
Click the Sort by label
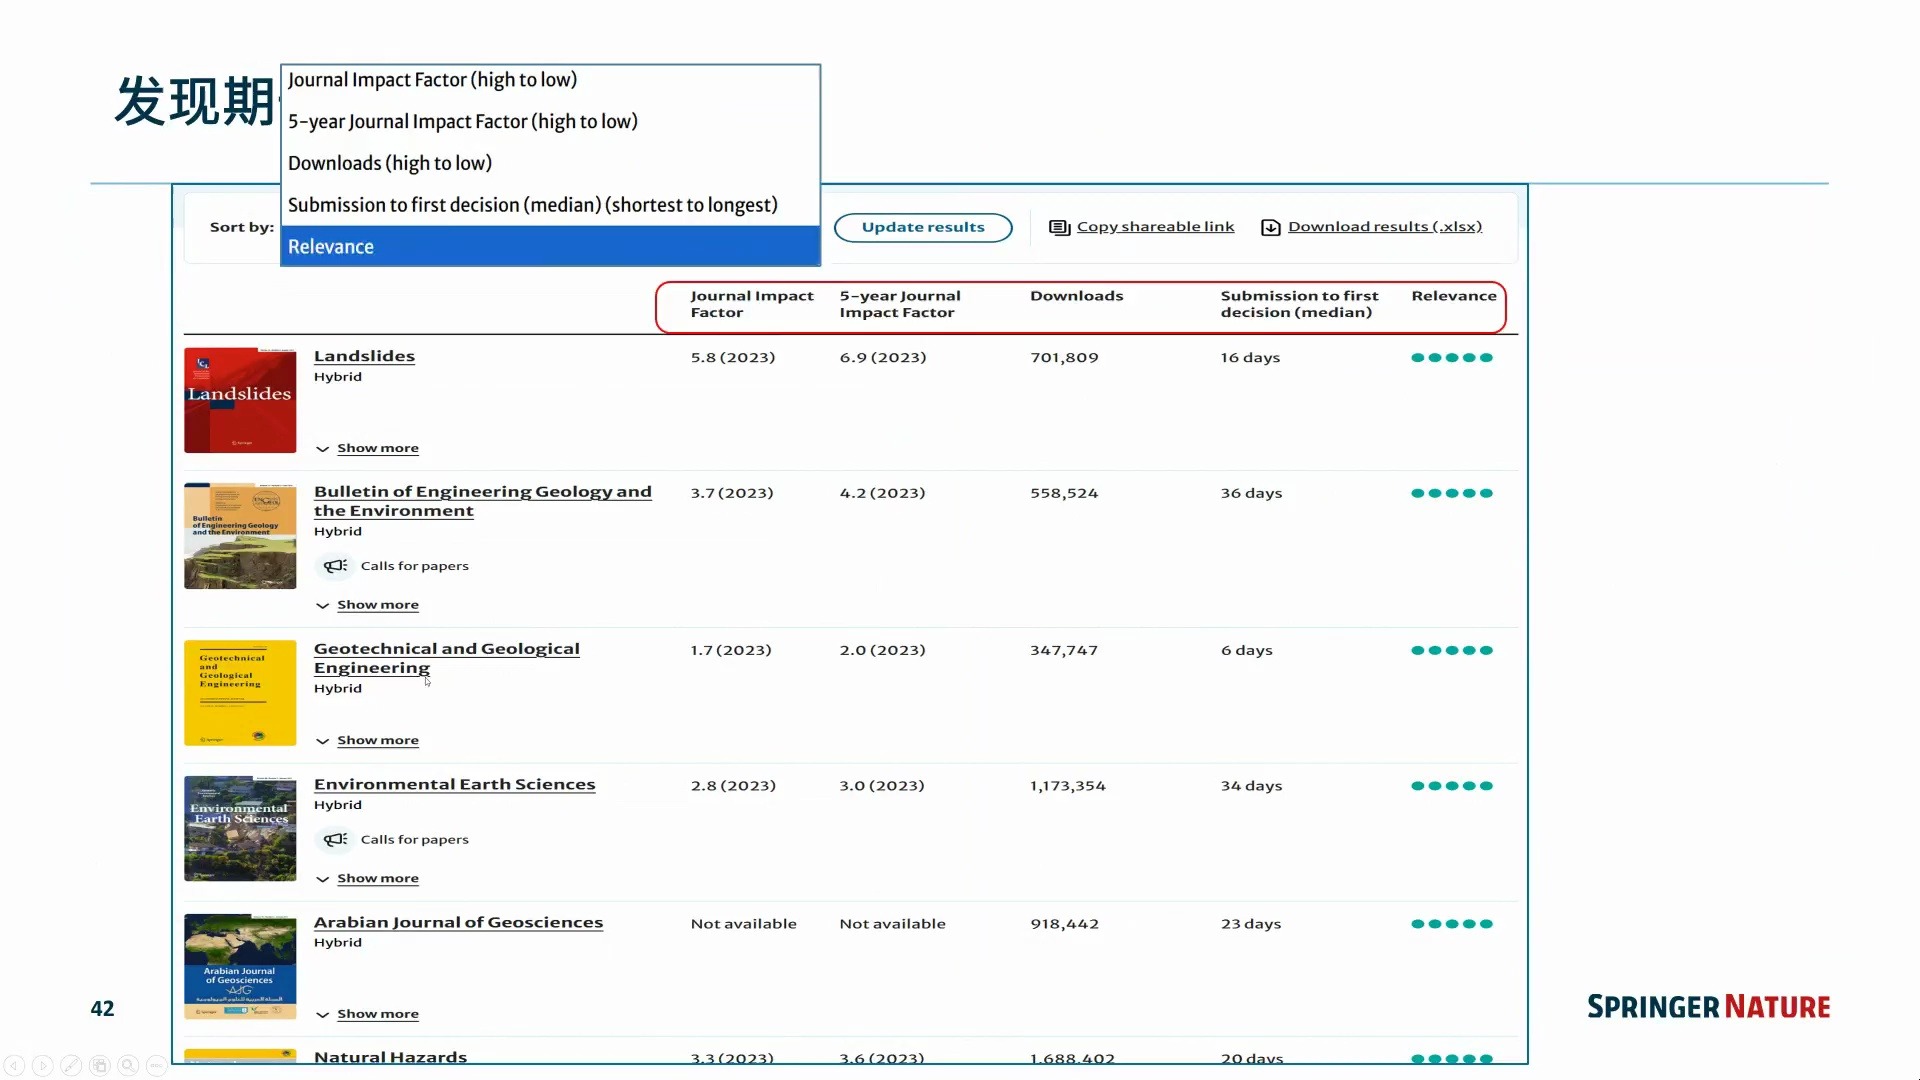click(242, 228)
